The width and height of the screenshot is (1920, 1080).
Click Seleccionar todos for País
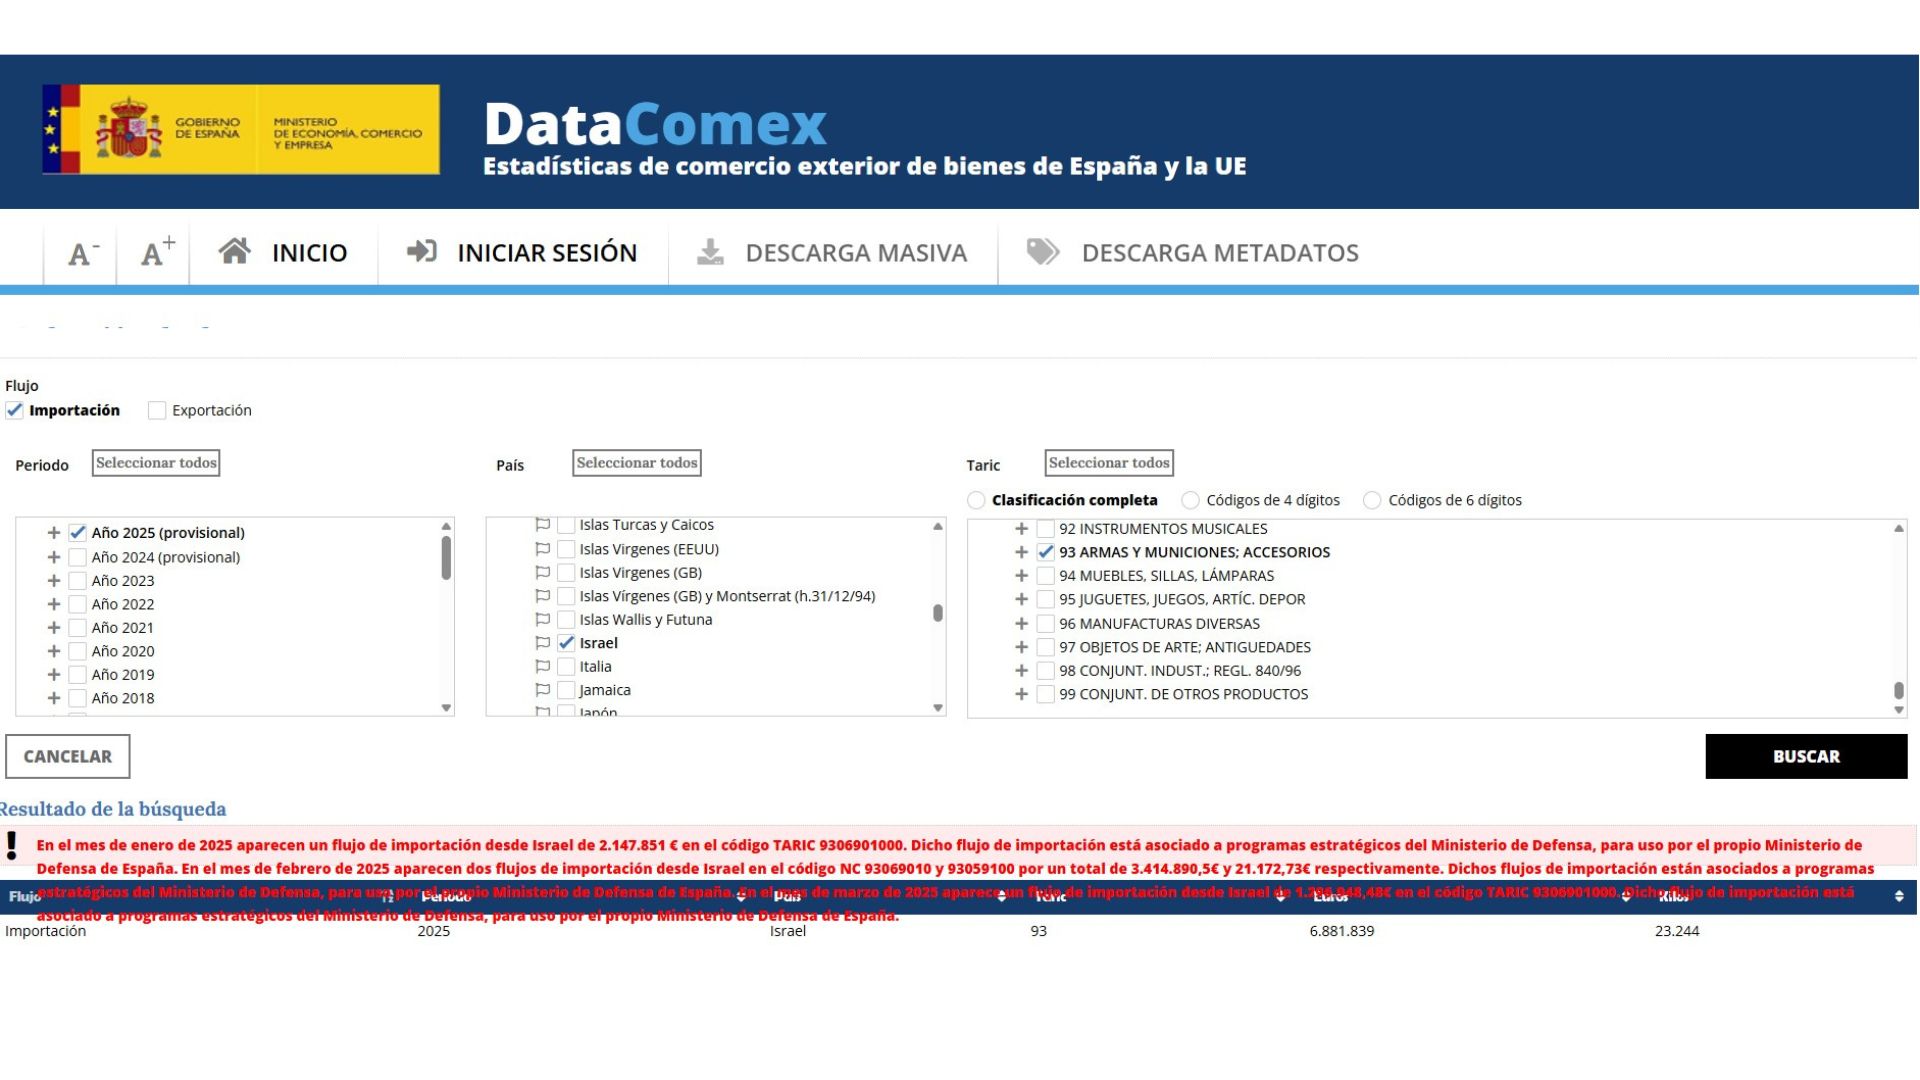pyautogui.click(x=636, y=463)
